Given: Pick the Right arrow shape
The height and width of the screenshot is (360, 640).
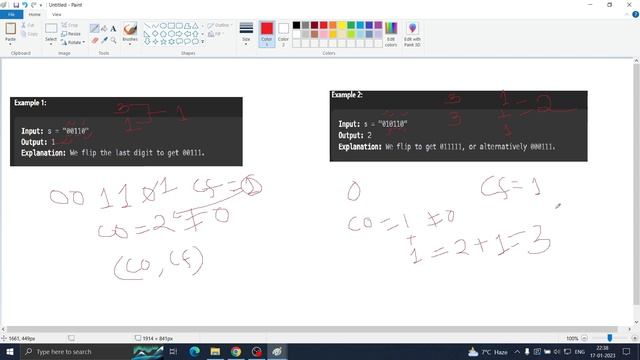Looking at the screenshot, I should tap(179, 33).
